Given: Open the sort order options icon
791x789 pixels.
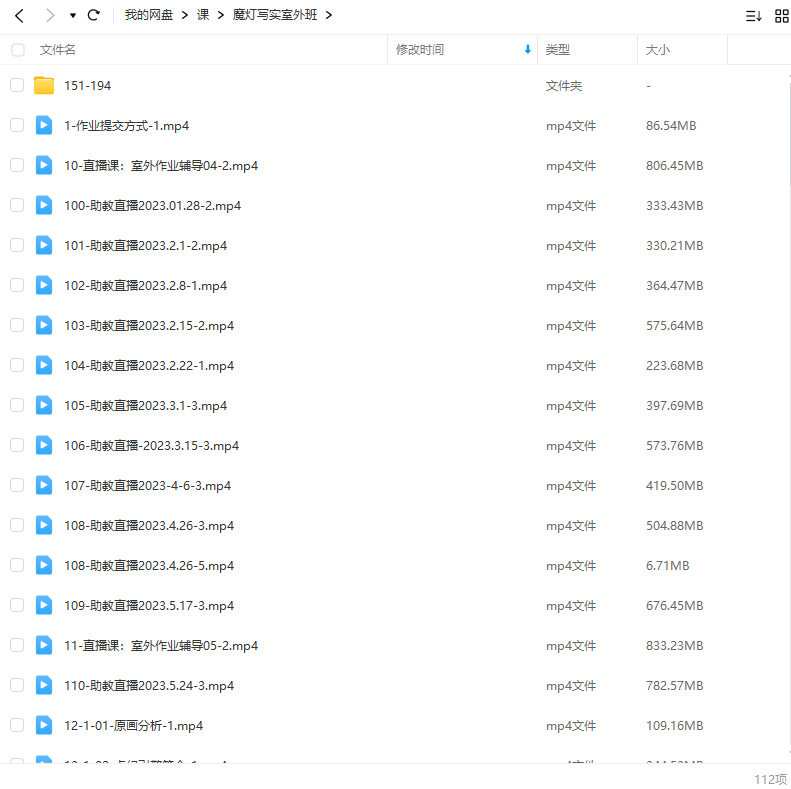Looking at the screenshot, I should click(x=753, y=16).
